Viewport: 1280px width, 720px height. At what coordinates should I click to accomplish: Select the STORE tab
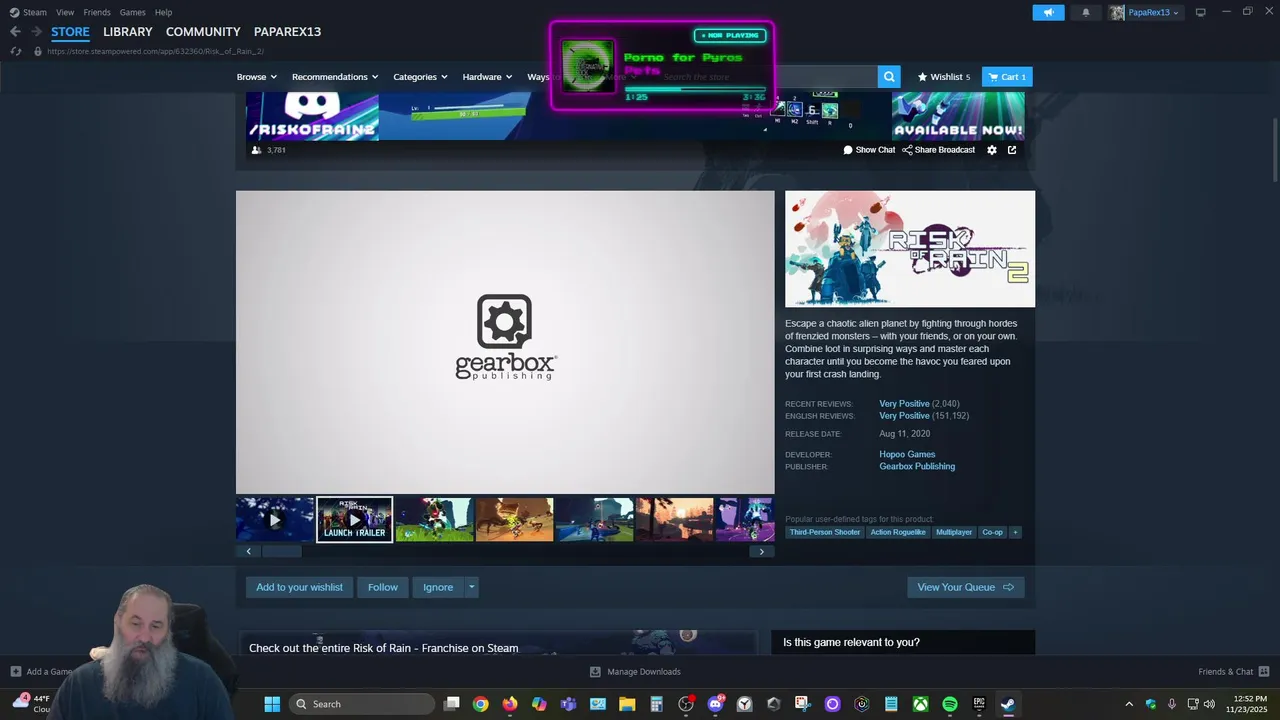tap(70, 32)
